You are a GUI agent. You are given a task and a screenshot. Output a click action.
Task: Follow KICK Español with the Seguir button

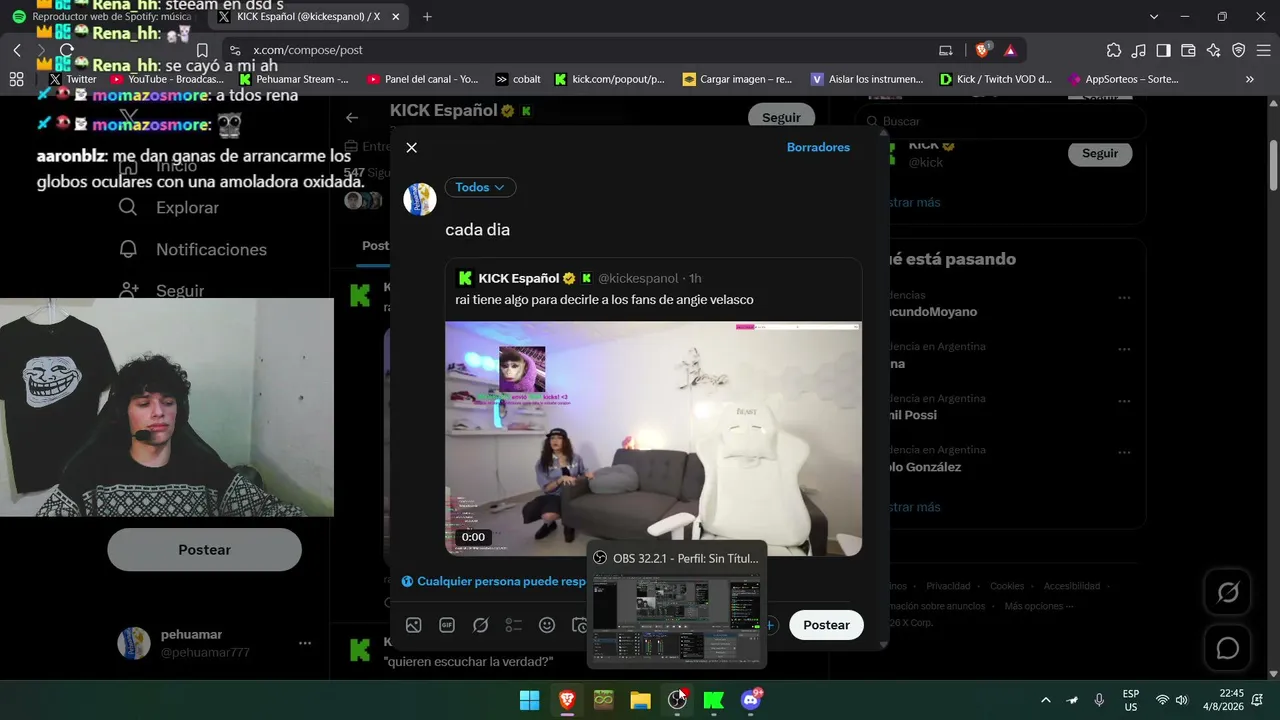point(781,118)
